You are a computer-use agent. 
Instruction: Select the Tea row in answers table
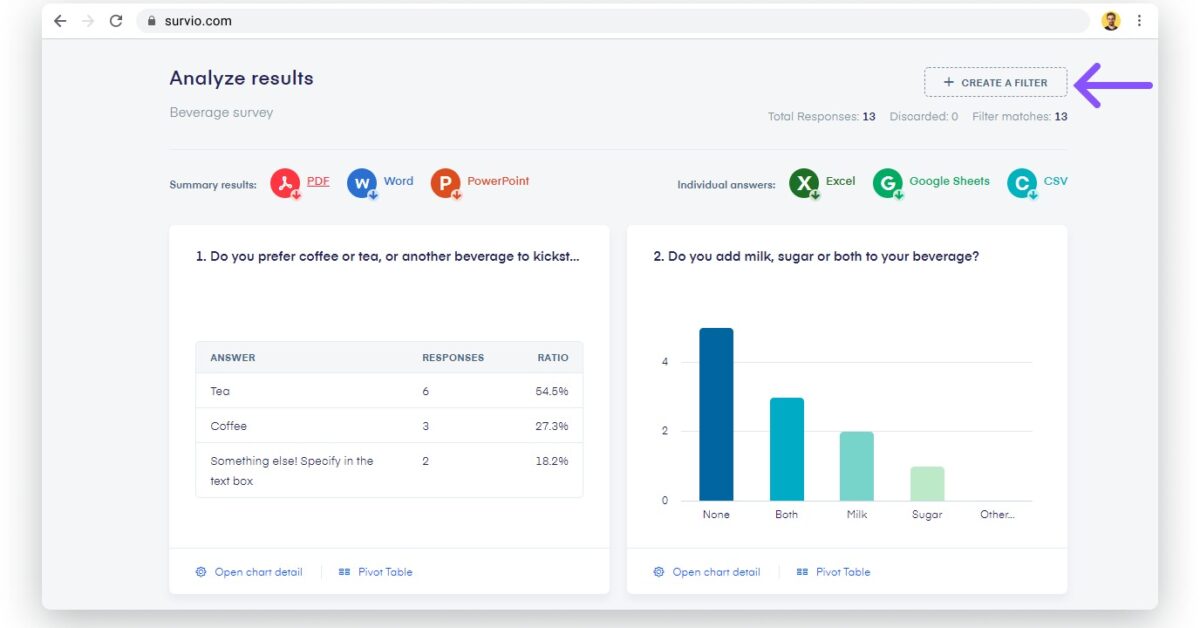click(x=389, y=391)
